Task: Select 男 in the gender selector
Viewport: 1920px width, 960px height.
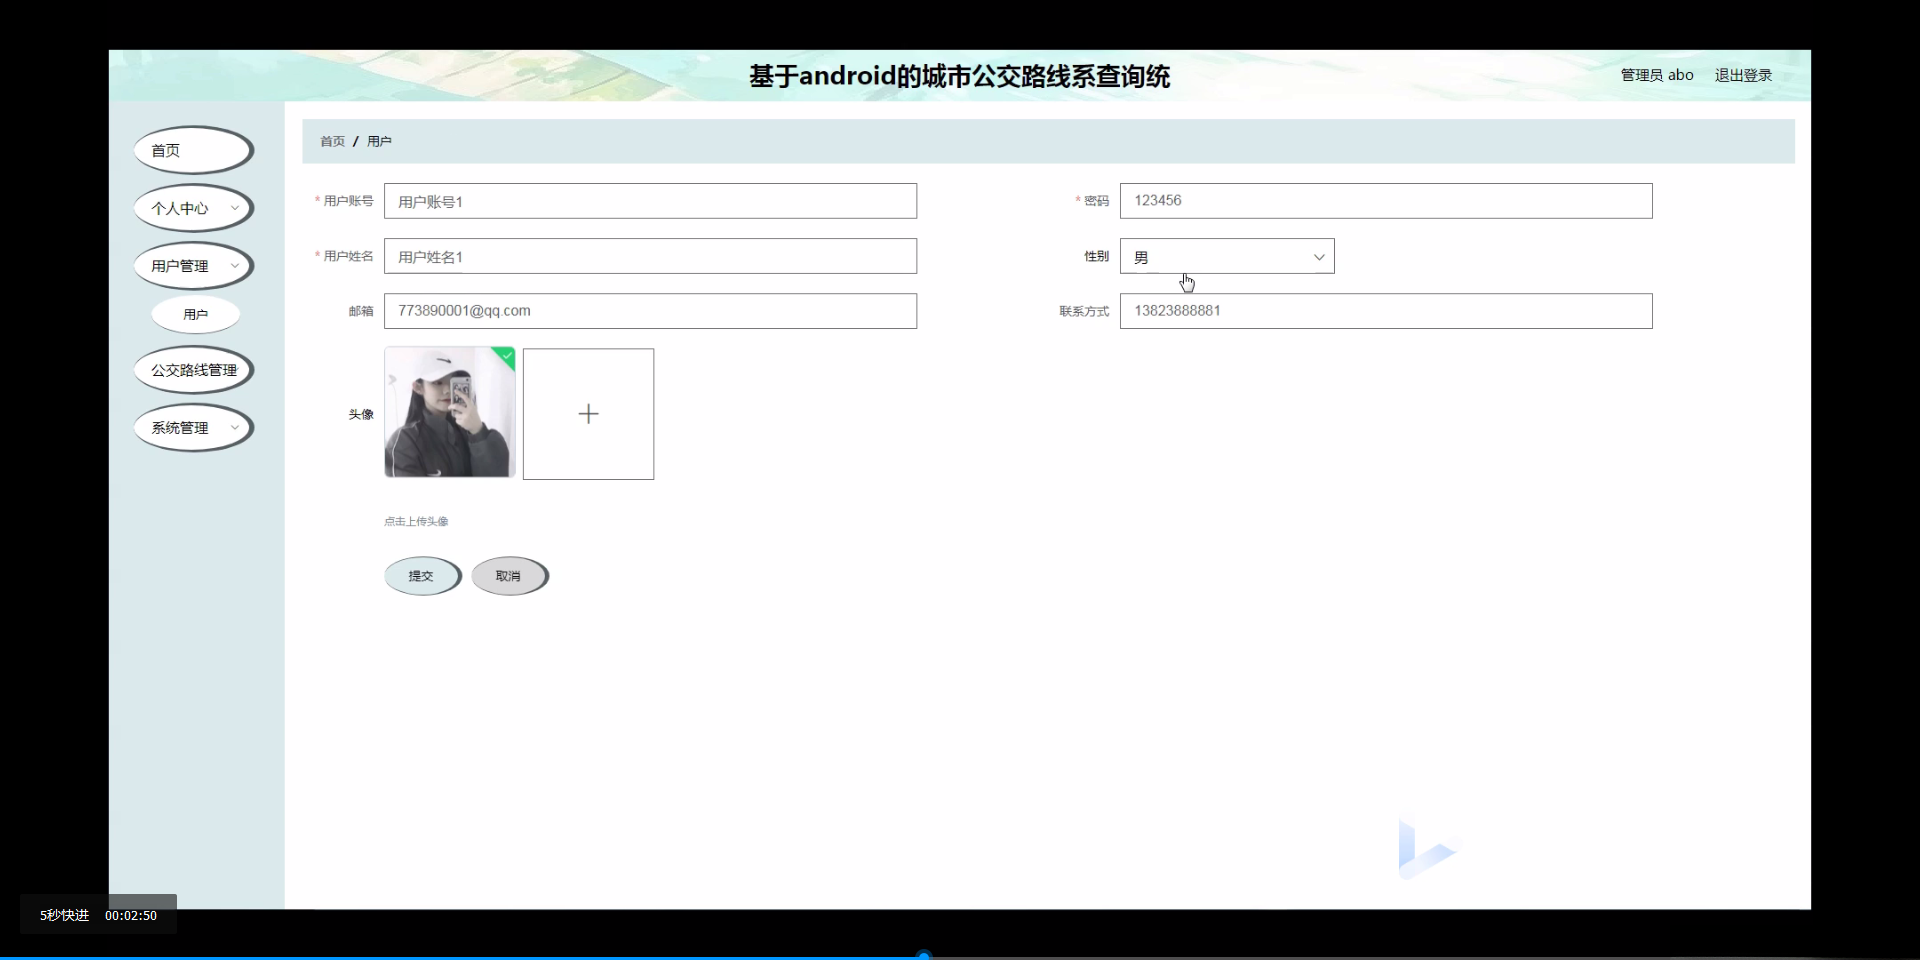Action: (1227, 256)
